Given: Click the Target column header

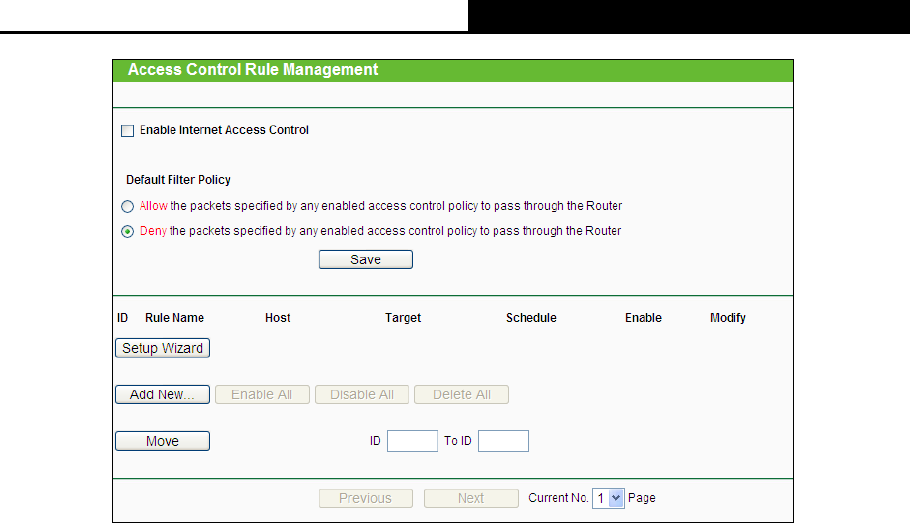Looking at the screenshot, I should (403, 318).
